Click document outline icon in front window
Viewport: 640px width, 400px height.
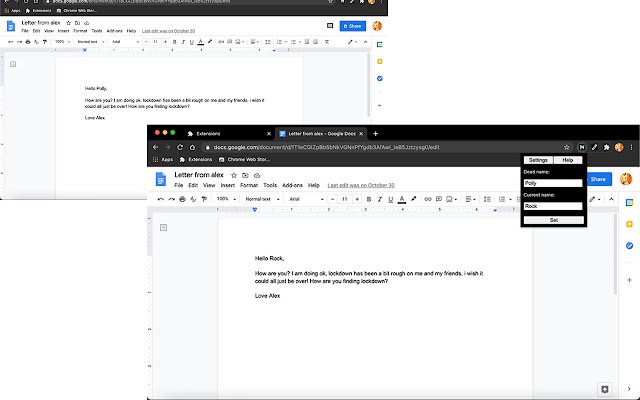pos(164,227)
